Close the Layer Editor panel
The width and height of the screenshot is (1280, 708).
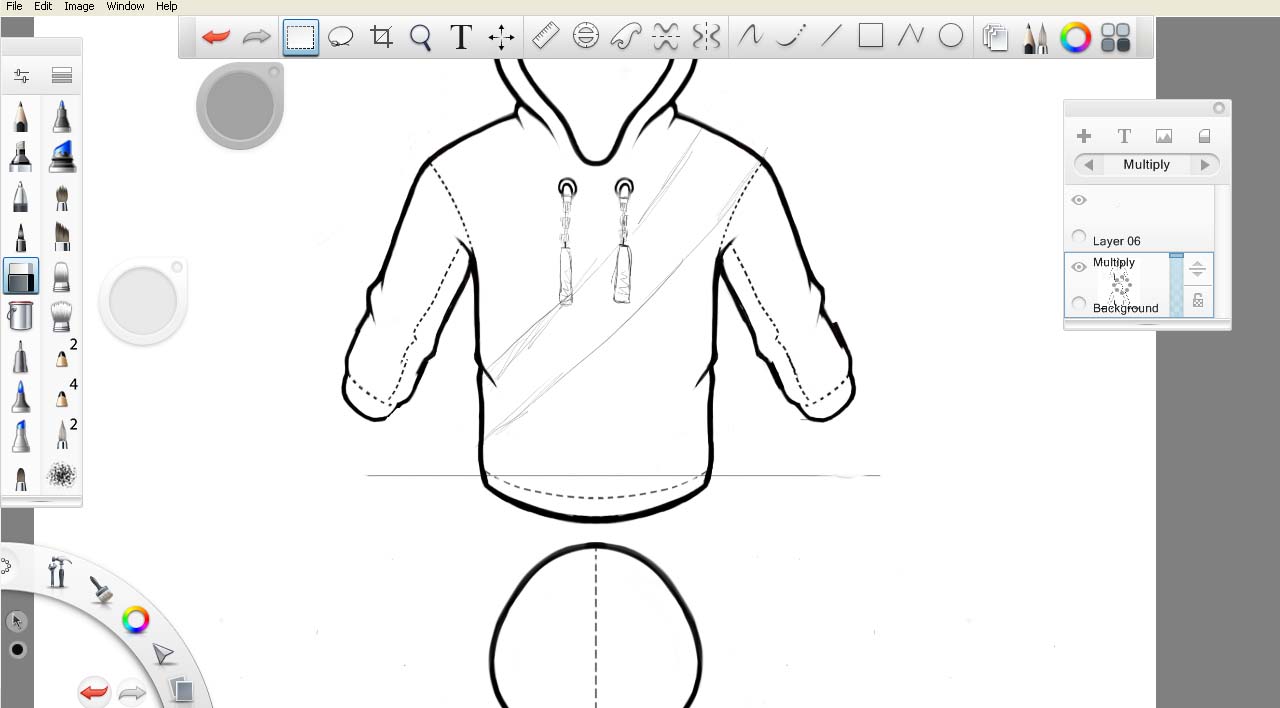[x=1219, y=108]
